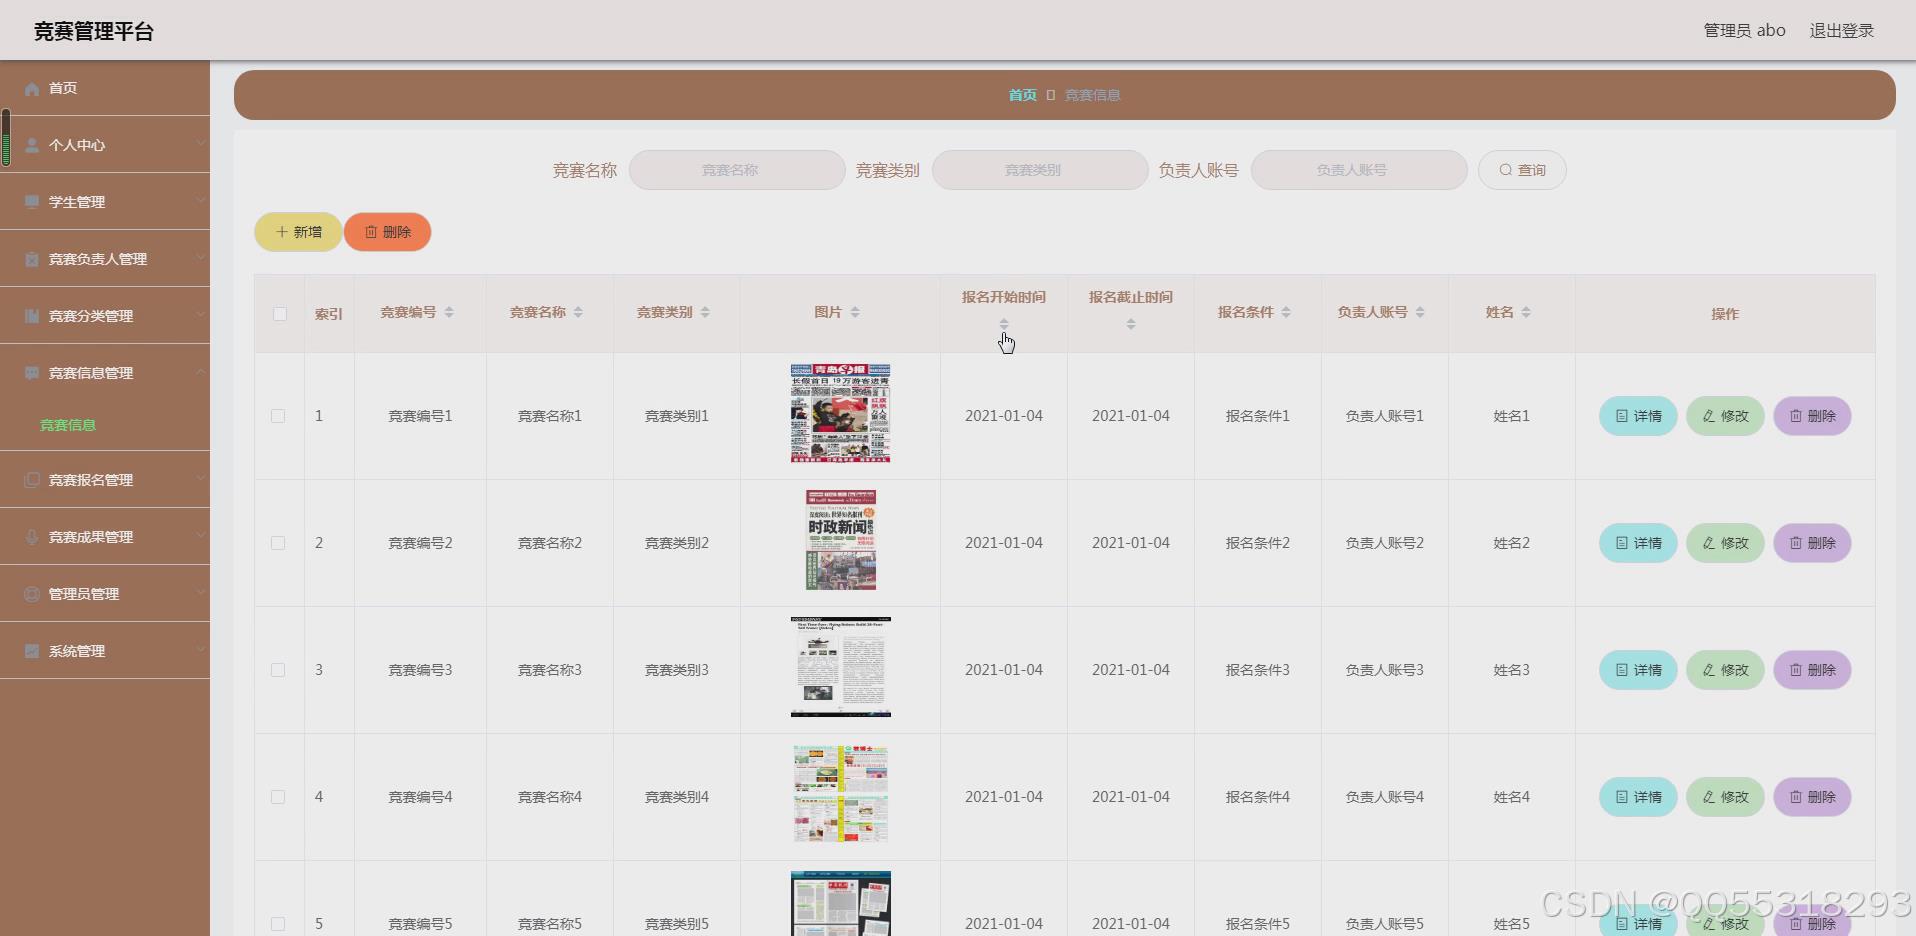The height and width of the screenshot is (936, 1916).
Task: Click 修改 for row 竞赛编号1
Action: tap(1725, 416)
